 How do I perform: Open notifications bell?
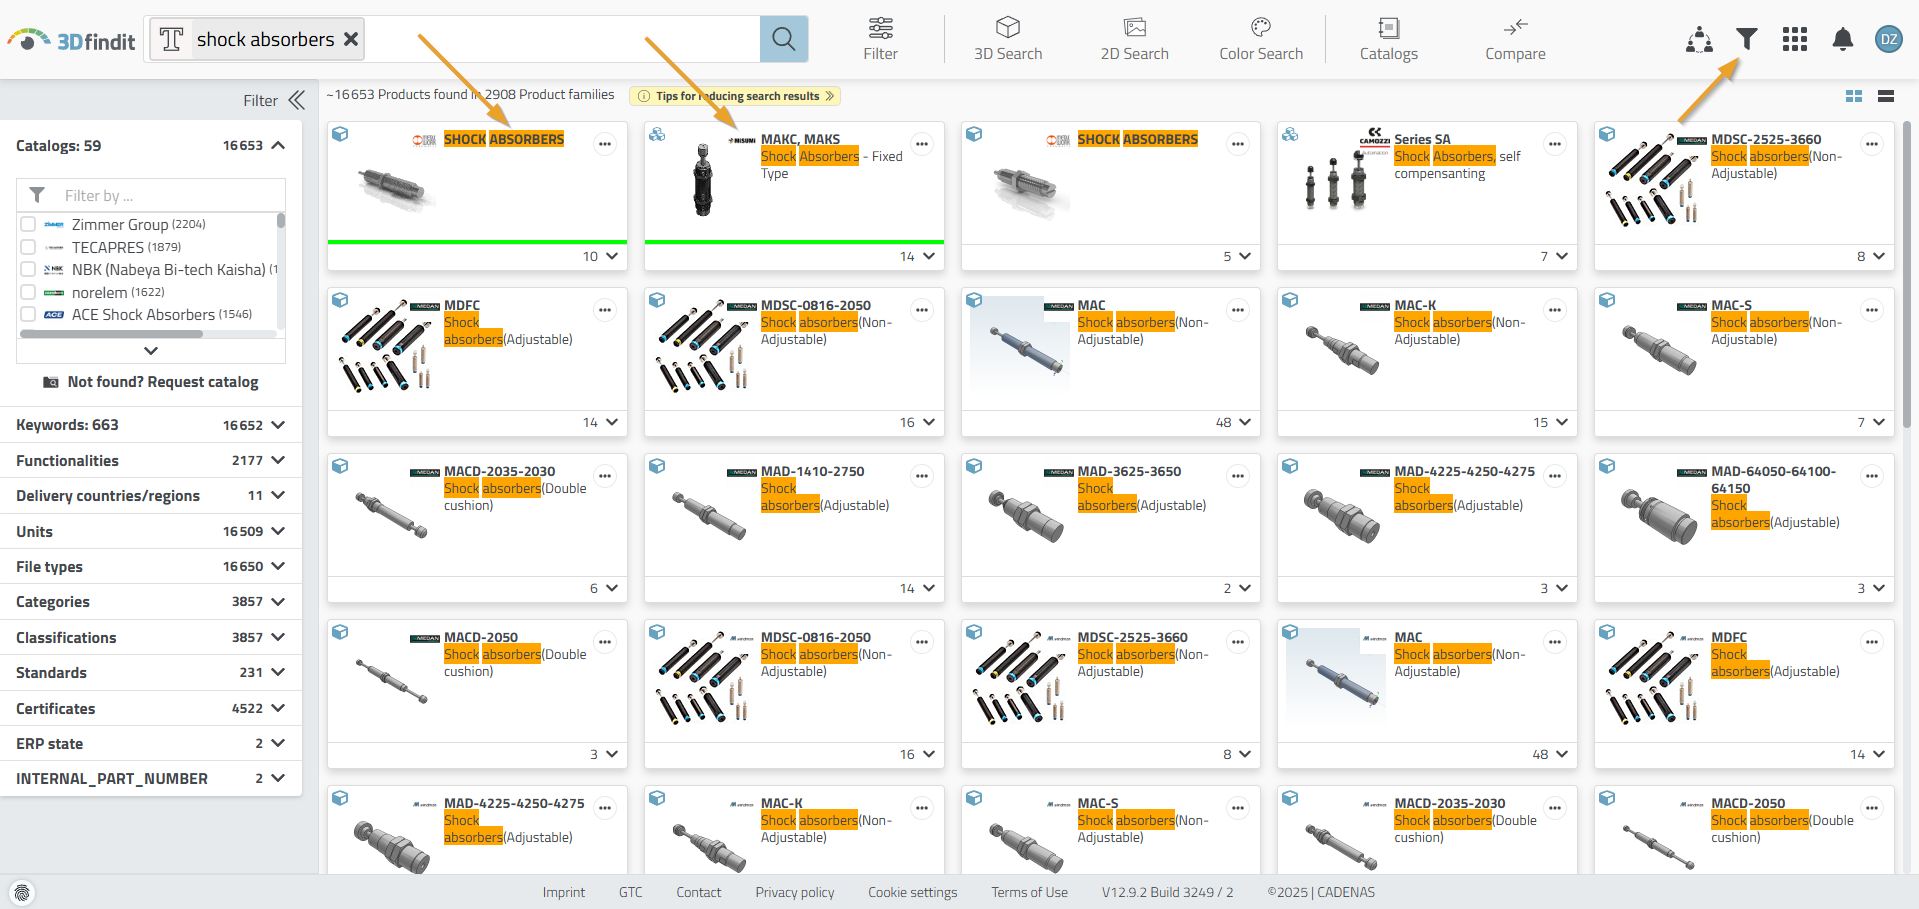tap(1843, 39)
